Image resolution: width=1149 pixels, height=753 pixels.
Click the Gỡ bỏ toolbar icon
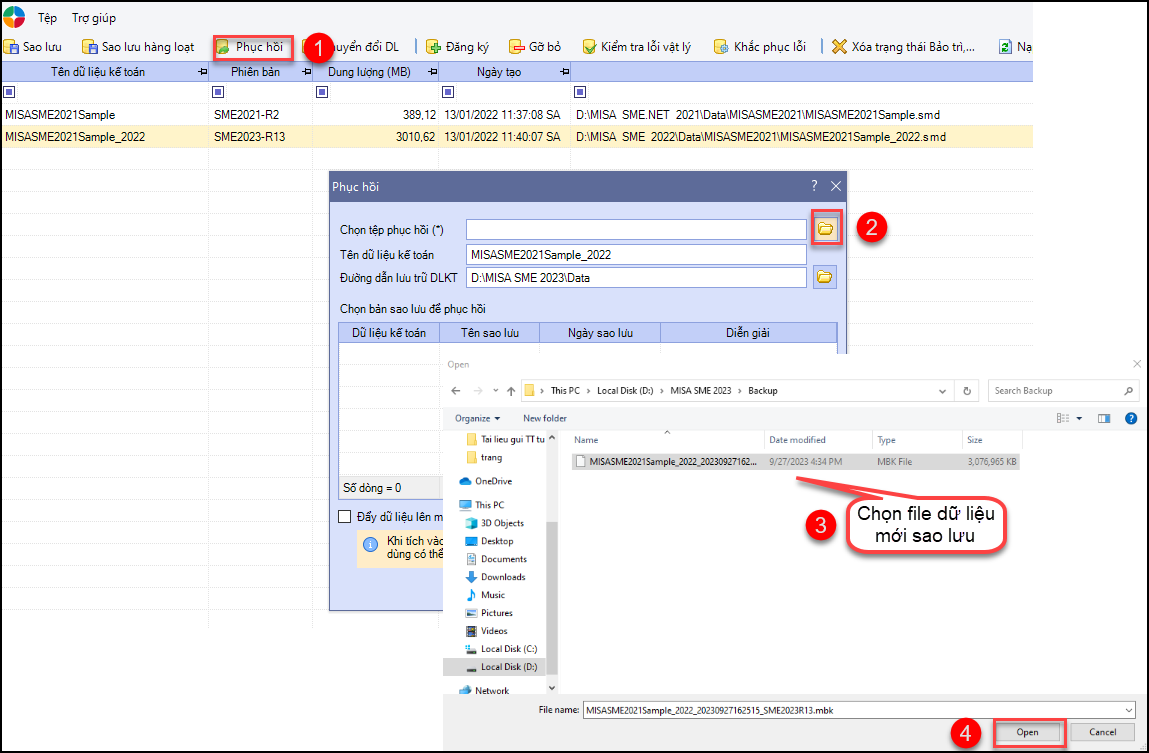click(x=517, y=47)
